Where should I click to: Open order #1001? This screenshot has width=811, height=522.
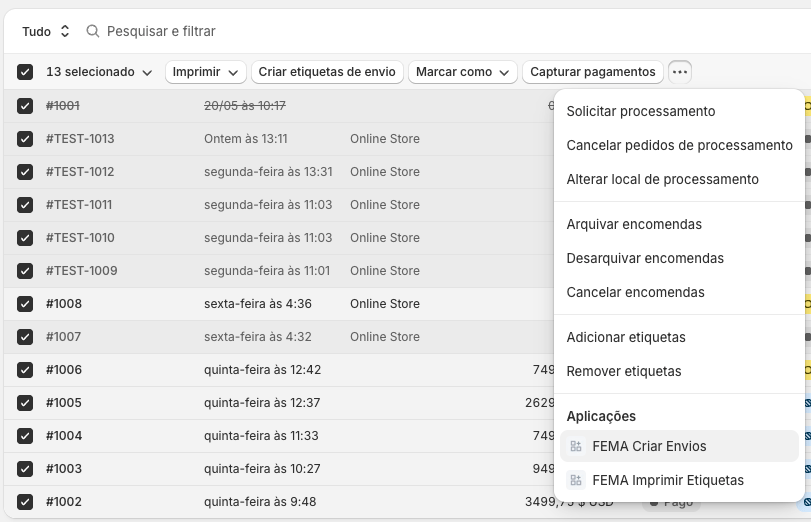pyautogui.click(x=63, y=106)
